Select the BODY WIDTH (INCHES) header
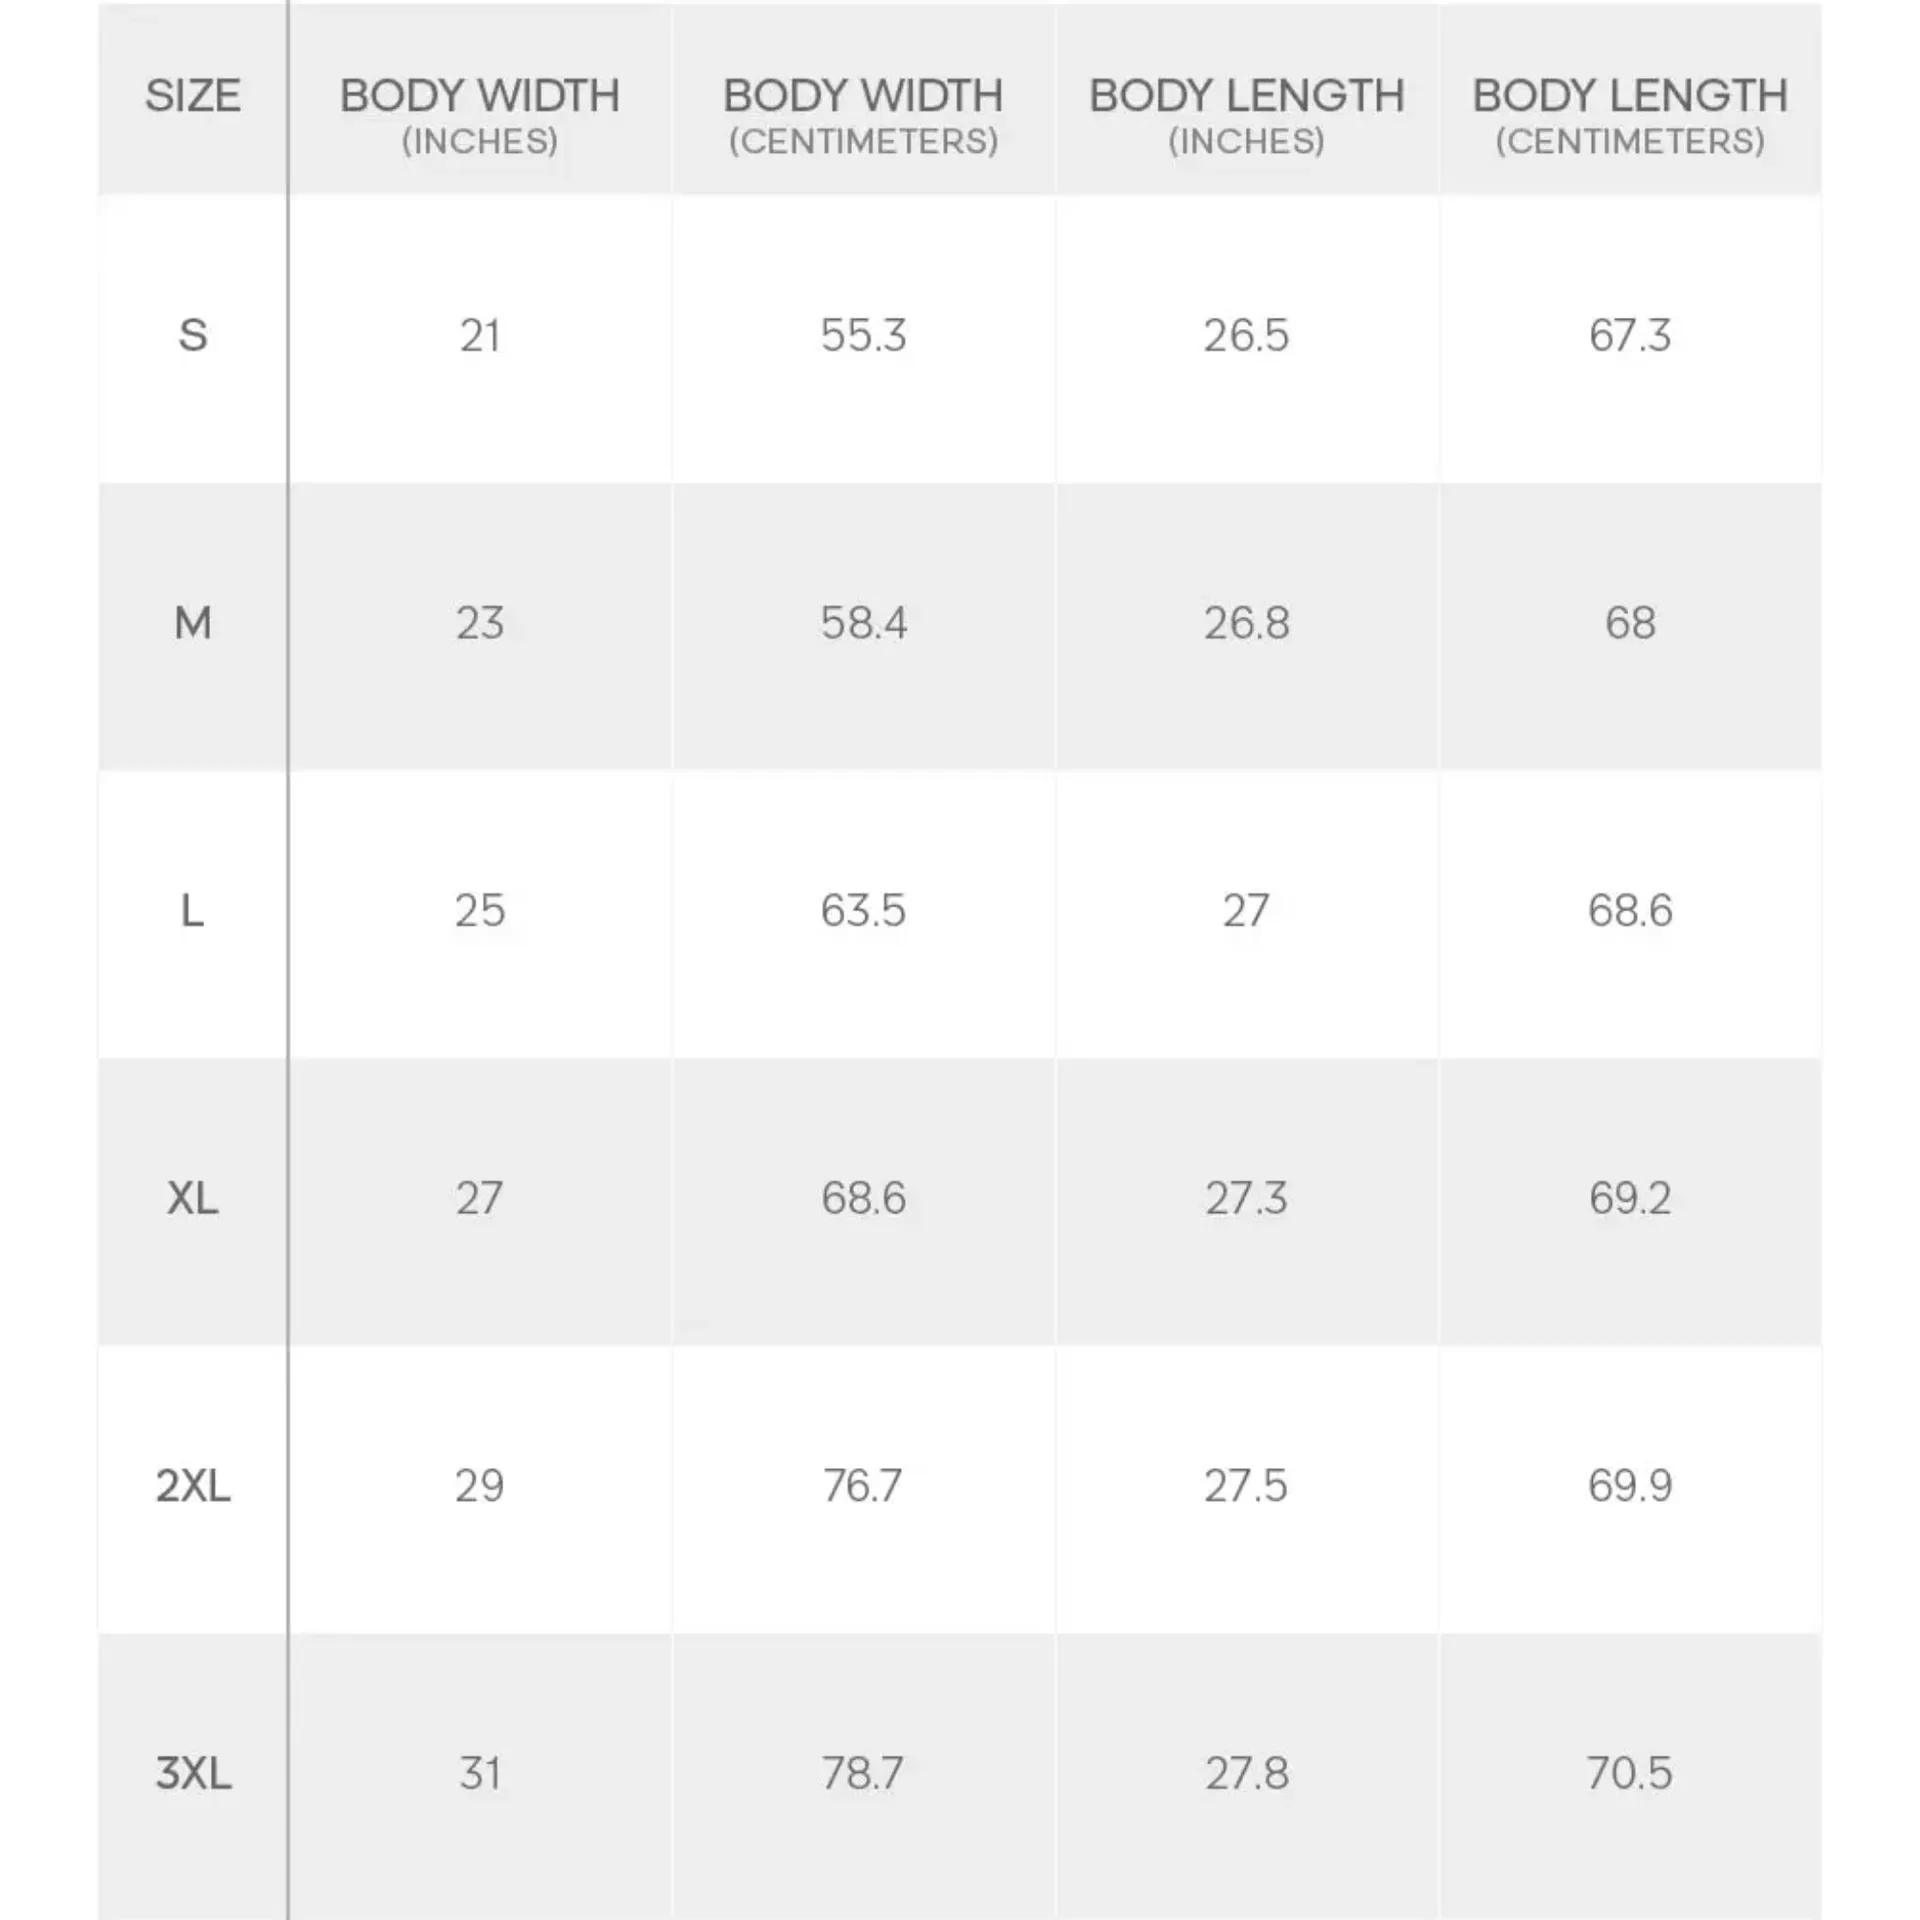This screenshot has height=1920, width=1920. click(x=480, y=115)
